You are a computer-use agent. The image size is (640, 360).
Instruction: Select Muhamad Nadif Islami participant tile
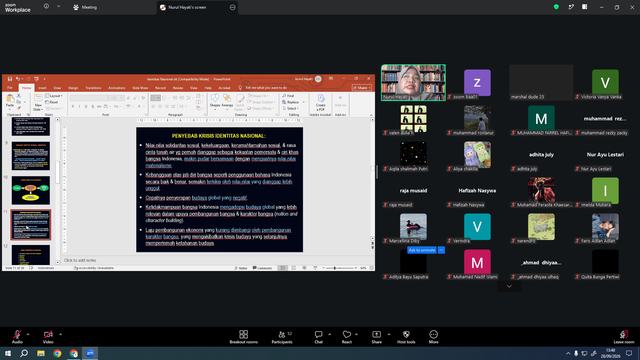477,262
